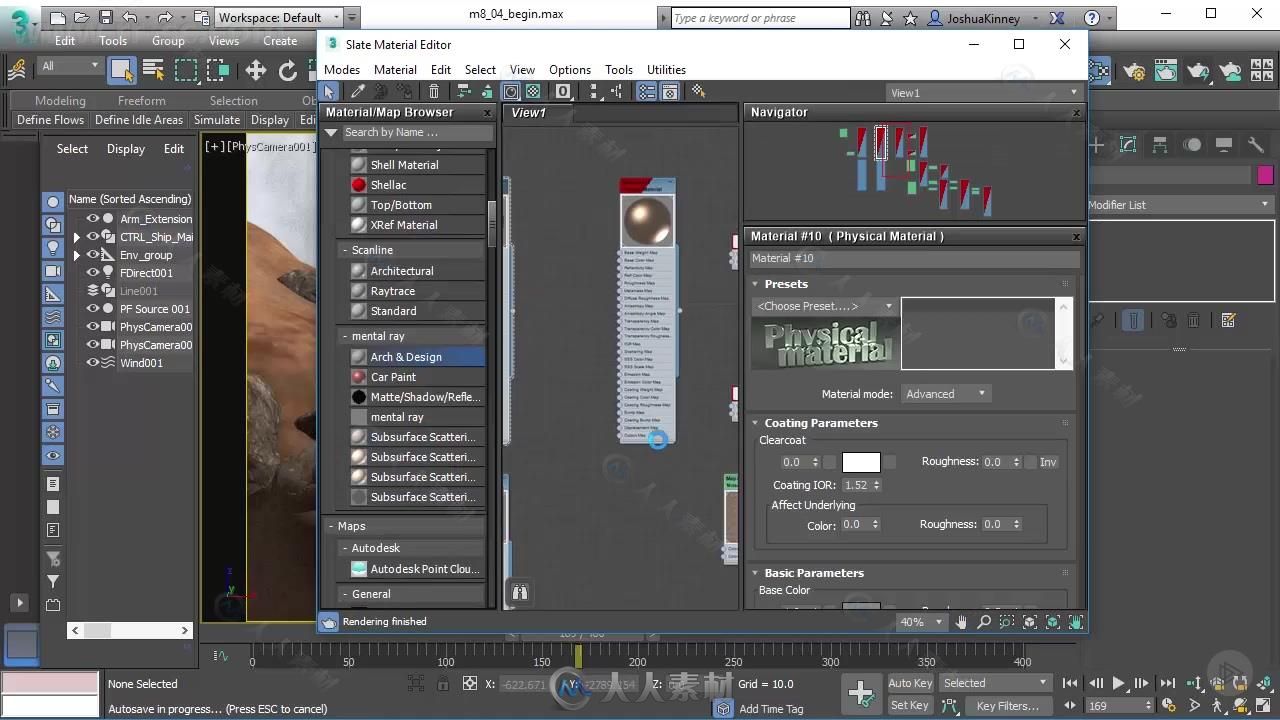Screen dimensions: 1280x720
Task: Collapse the Coating Parameters rollout
Action: click(x=820, y=423)
